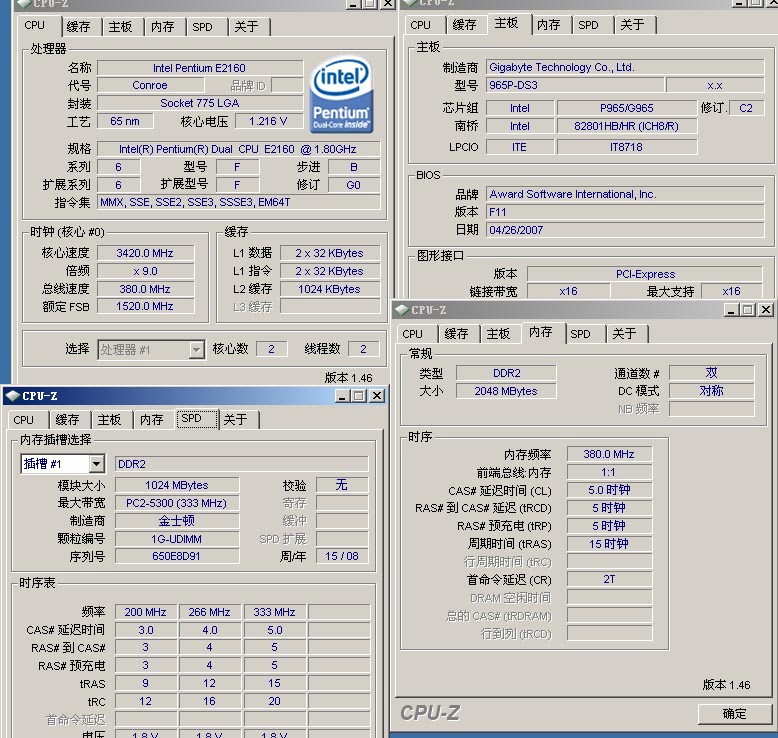Select 主板 tab in the mainboard window
The image size is (778, 738).
[x=507, y=23]
